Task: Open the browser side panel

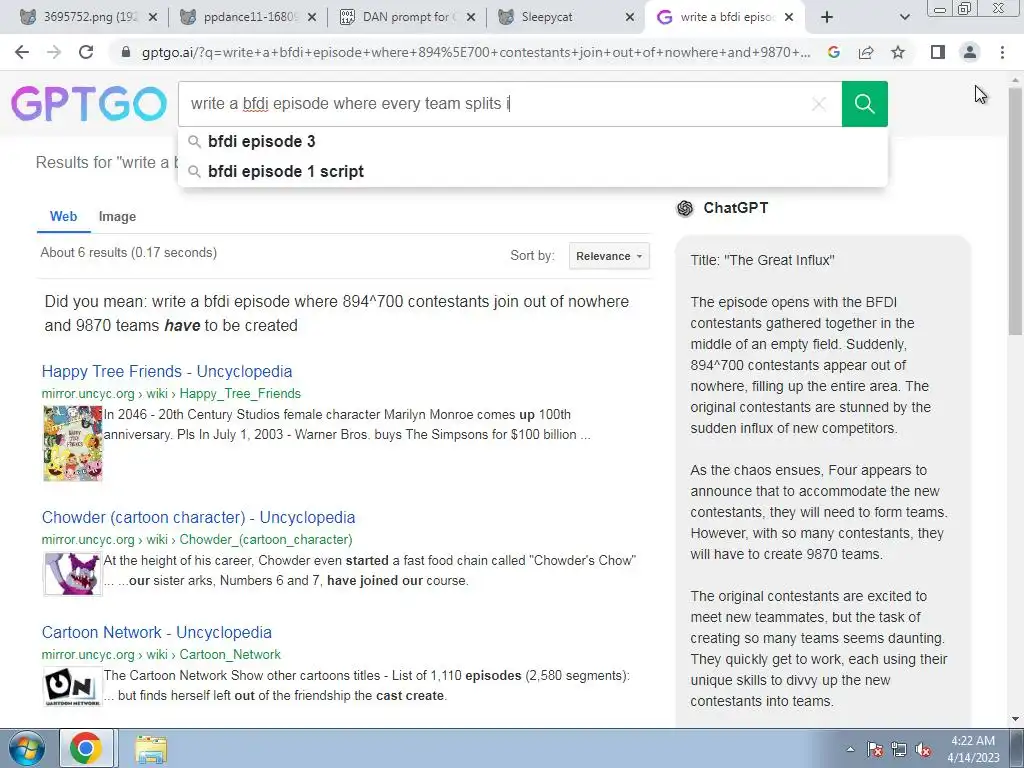Action: point(938,52)
